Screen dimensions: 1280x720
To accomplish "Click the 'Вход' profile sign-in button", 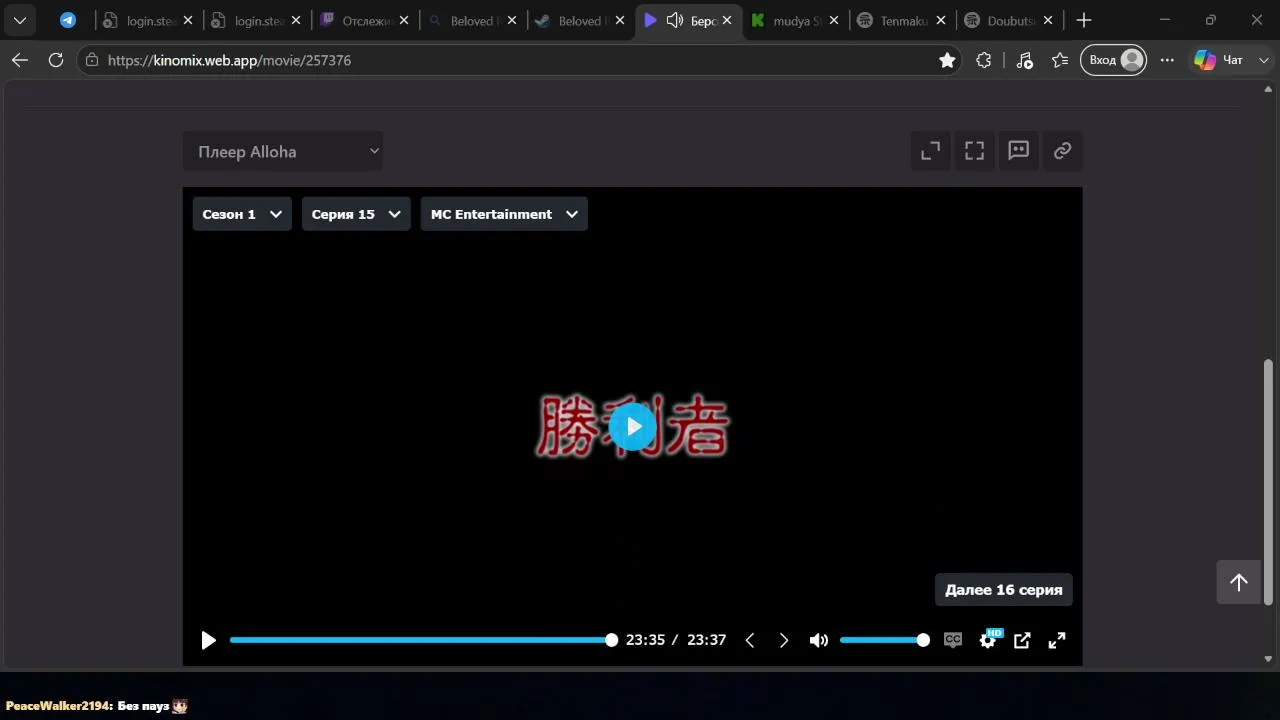I will (x=1113, y=60).
